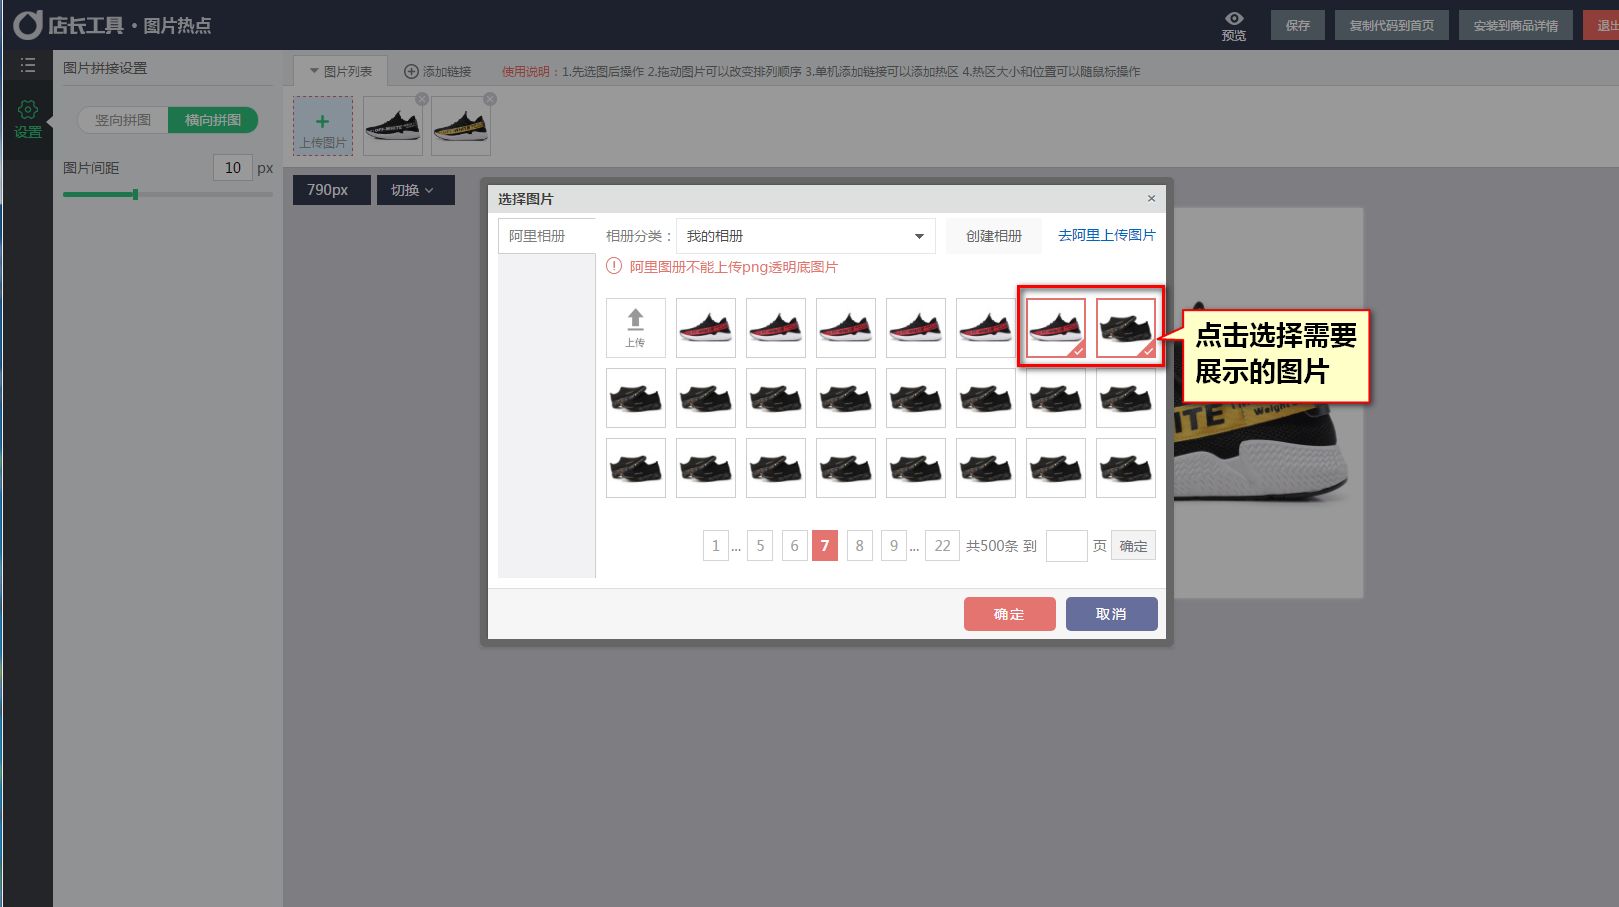Open the settings gear in sidebar
The width and height of the screenshot is (1619, 907).
[x=28, y=110]
